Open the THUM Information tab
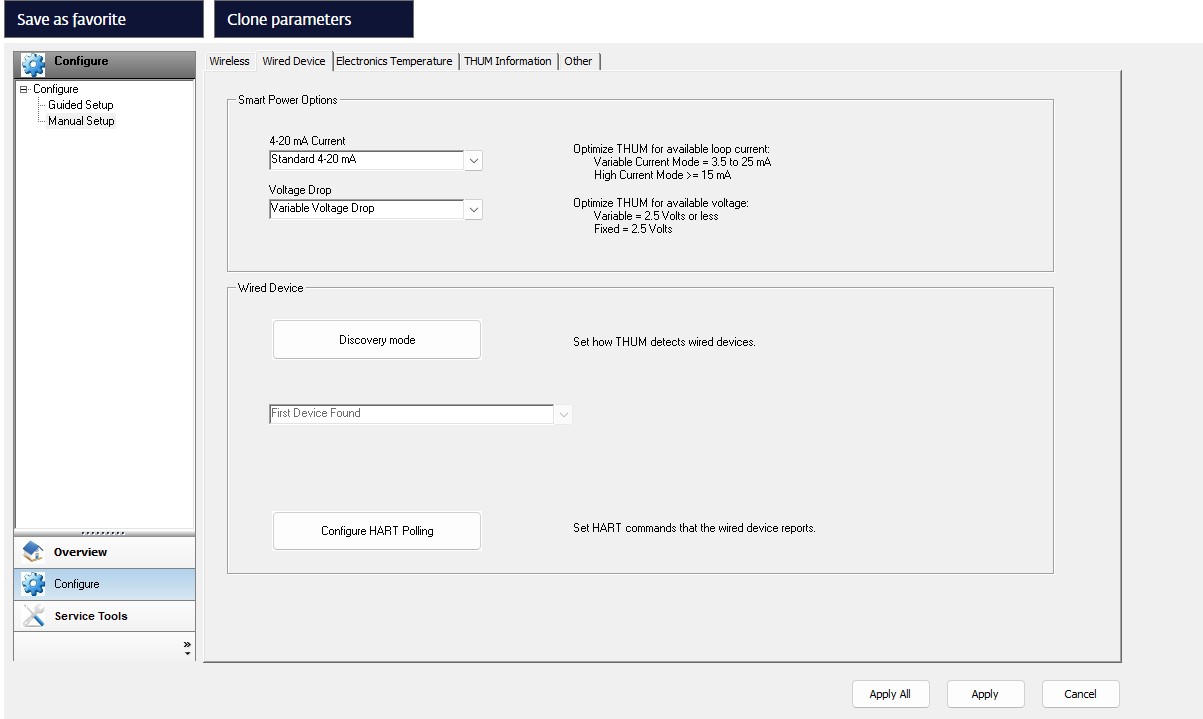This screenshot has width=1203, height=719. click(508, 61)
